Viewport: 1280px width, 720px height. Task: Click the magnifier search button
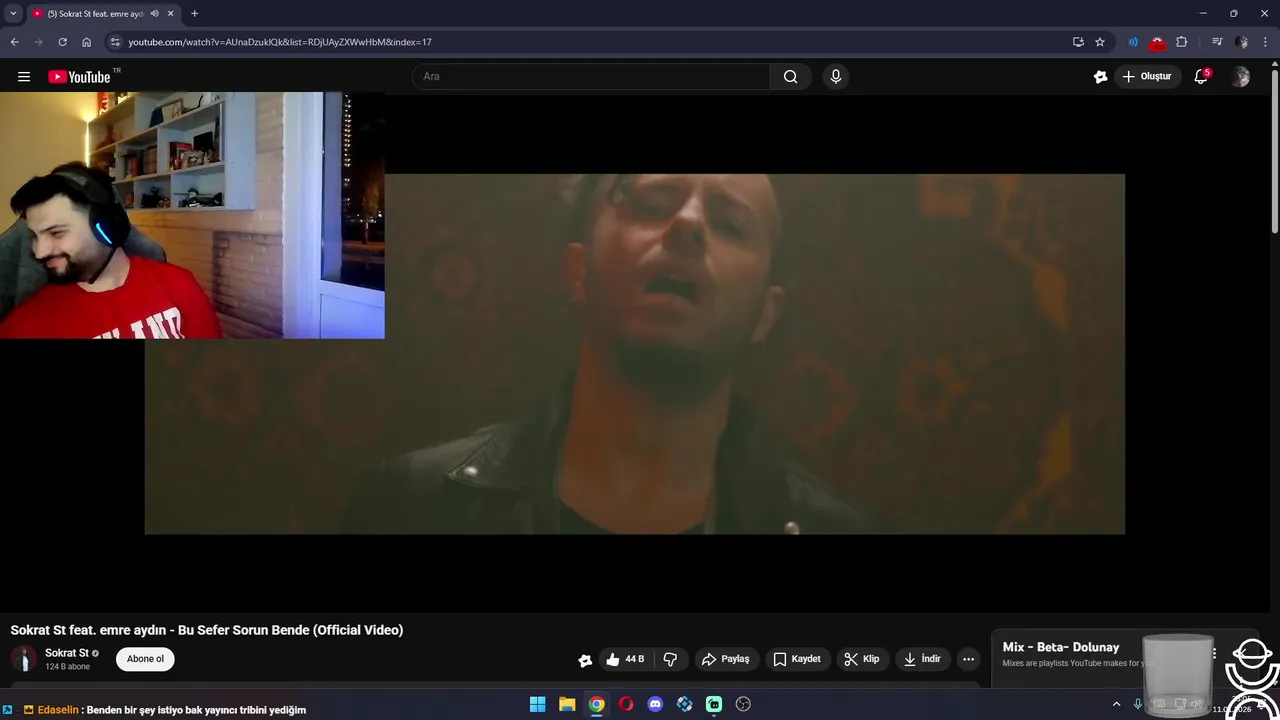[790, 76]
